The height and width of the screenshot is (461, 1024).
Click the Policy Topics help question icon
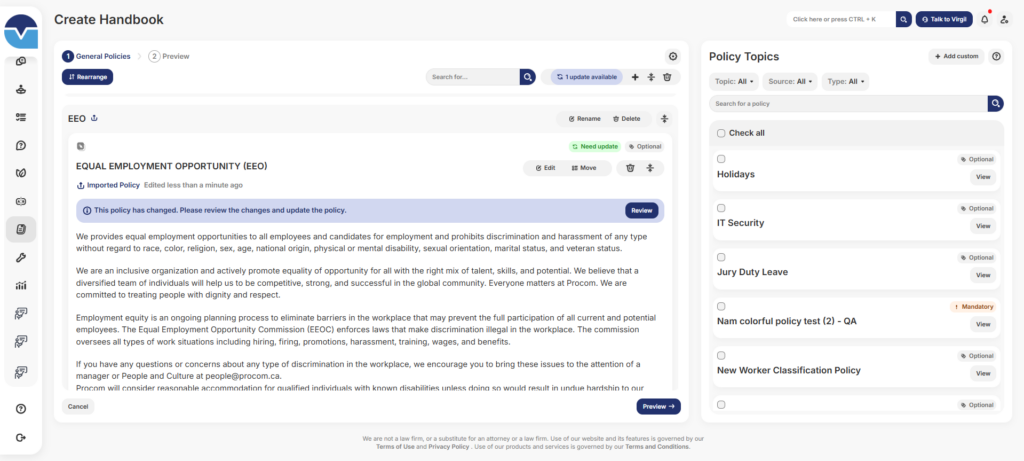[996, 57]
